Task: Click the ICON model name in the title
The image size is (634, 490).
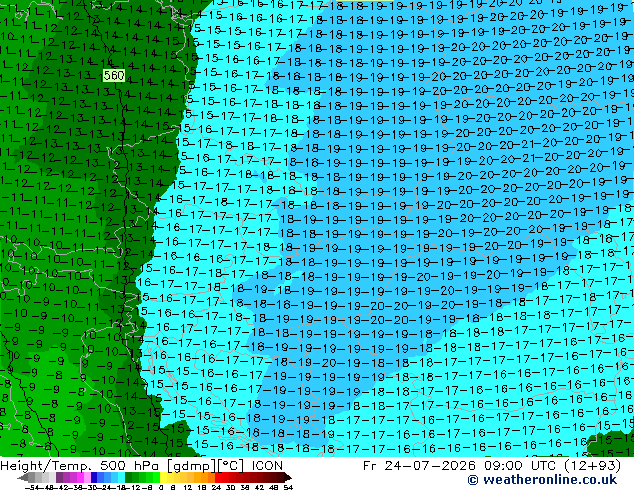Action: pos(267,465)
